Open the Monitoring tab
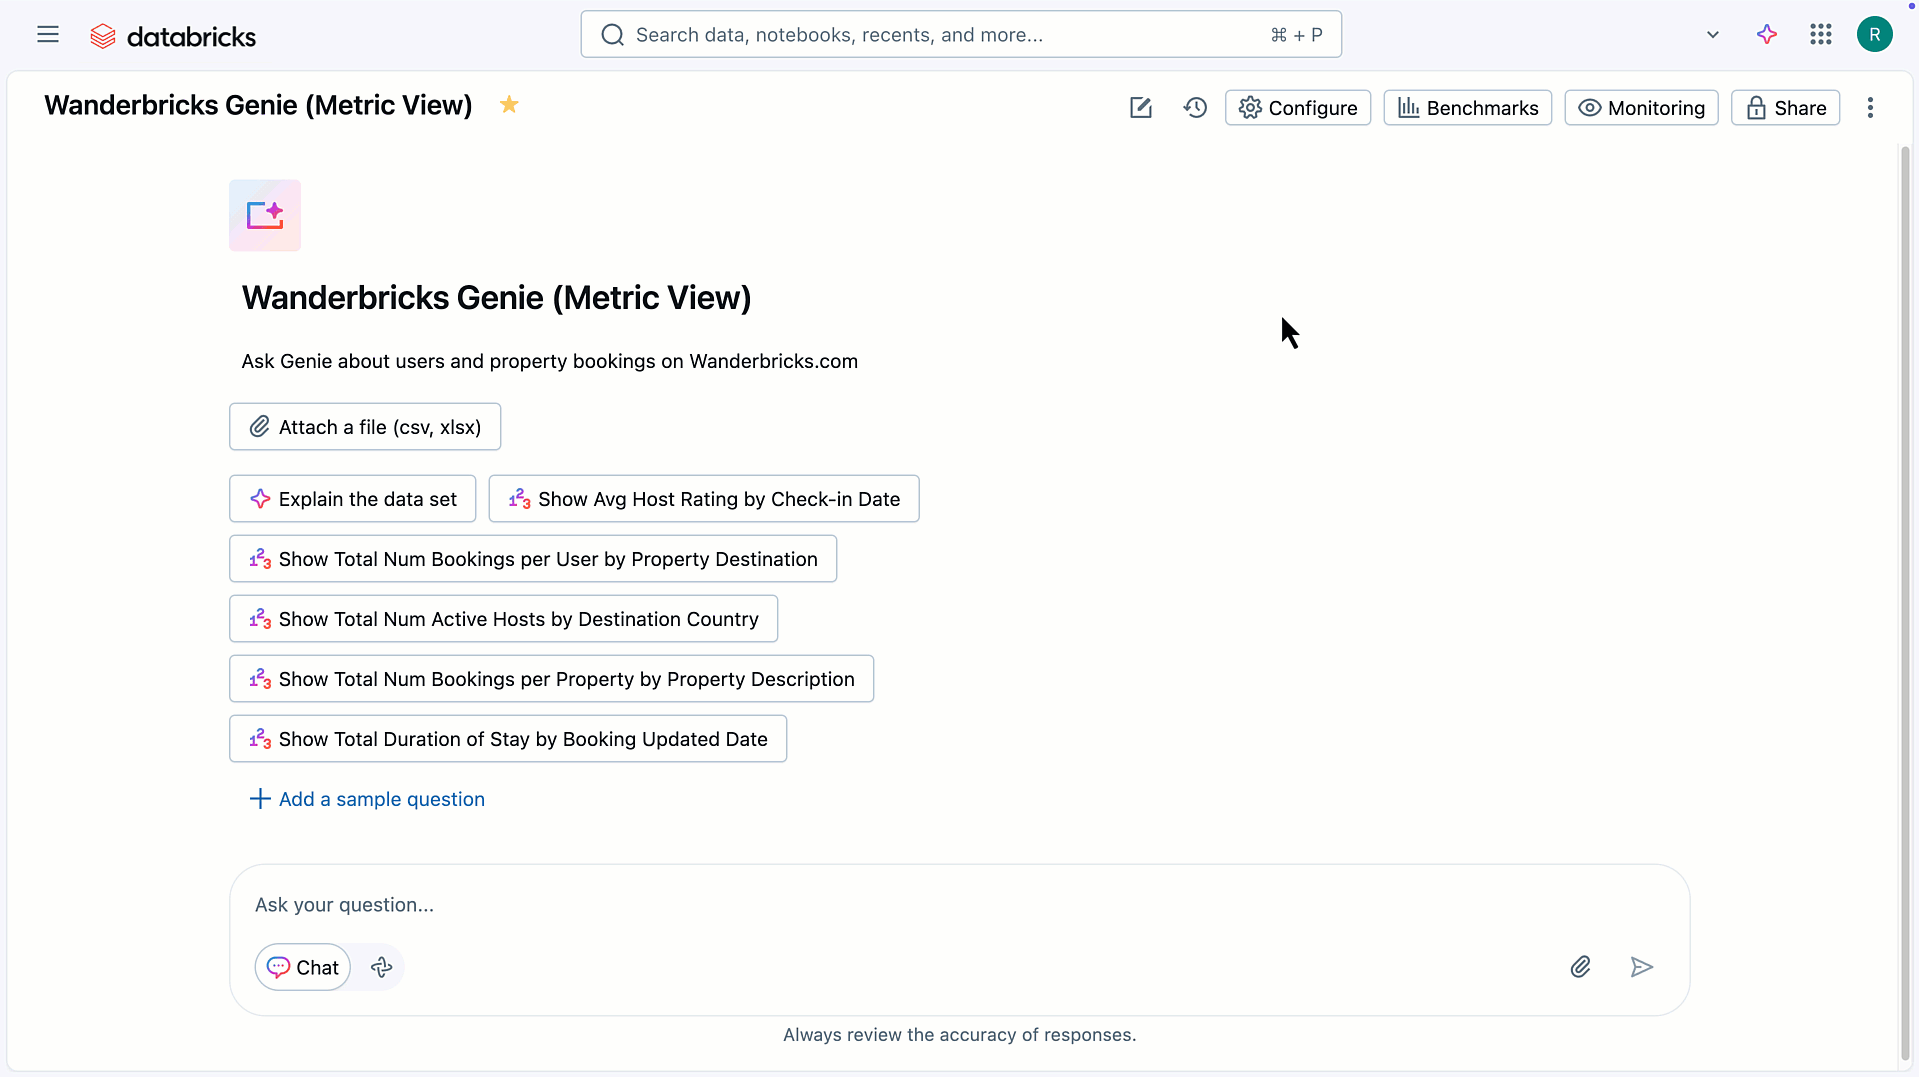1919x1077 pixels. 1640,108
